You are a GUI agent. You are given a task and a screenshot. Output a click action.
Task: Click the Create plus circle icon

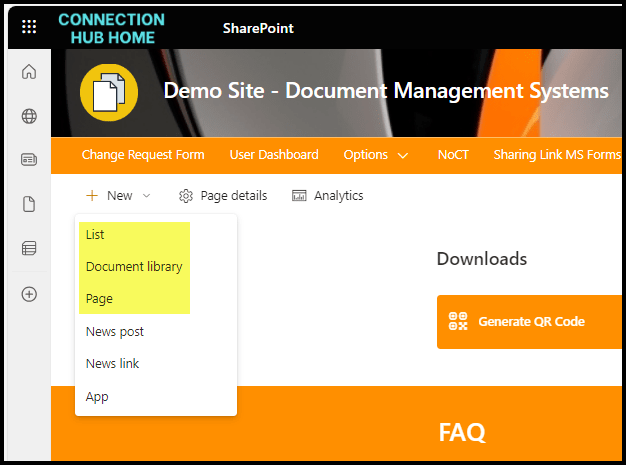(29, 294)
